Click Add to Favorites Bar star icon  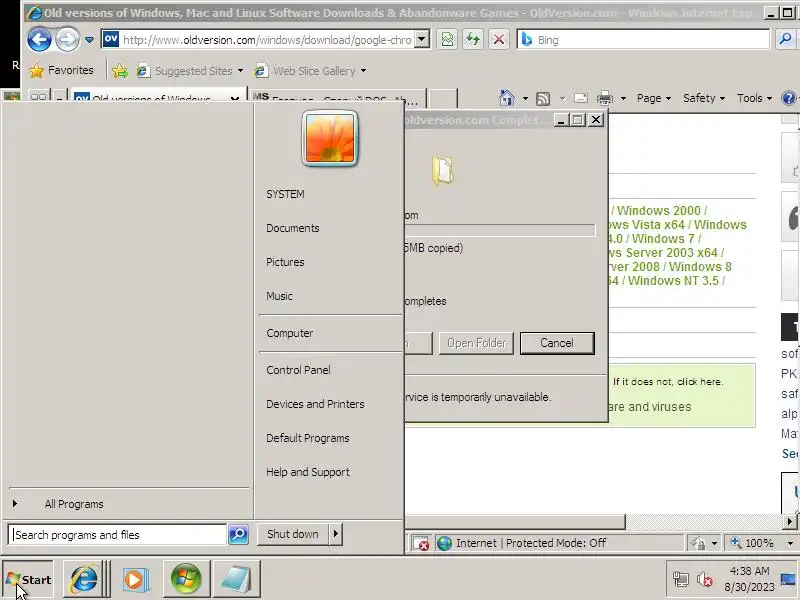(120, 71)
